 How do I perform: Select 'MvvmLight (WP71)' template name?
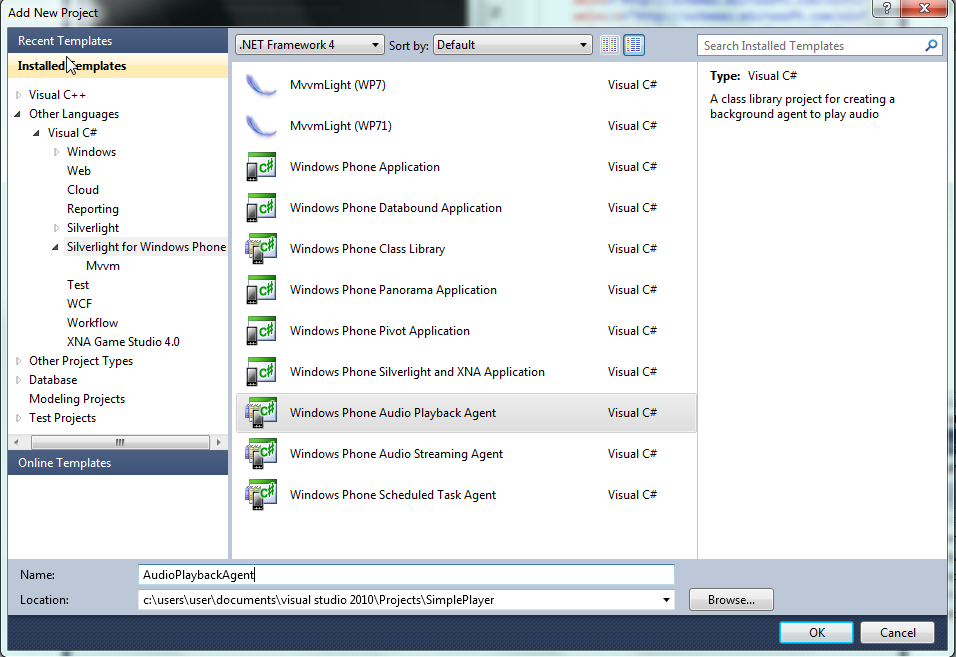click(x=341, y=126)
